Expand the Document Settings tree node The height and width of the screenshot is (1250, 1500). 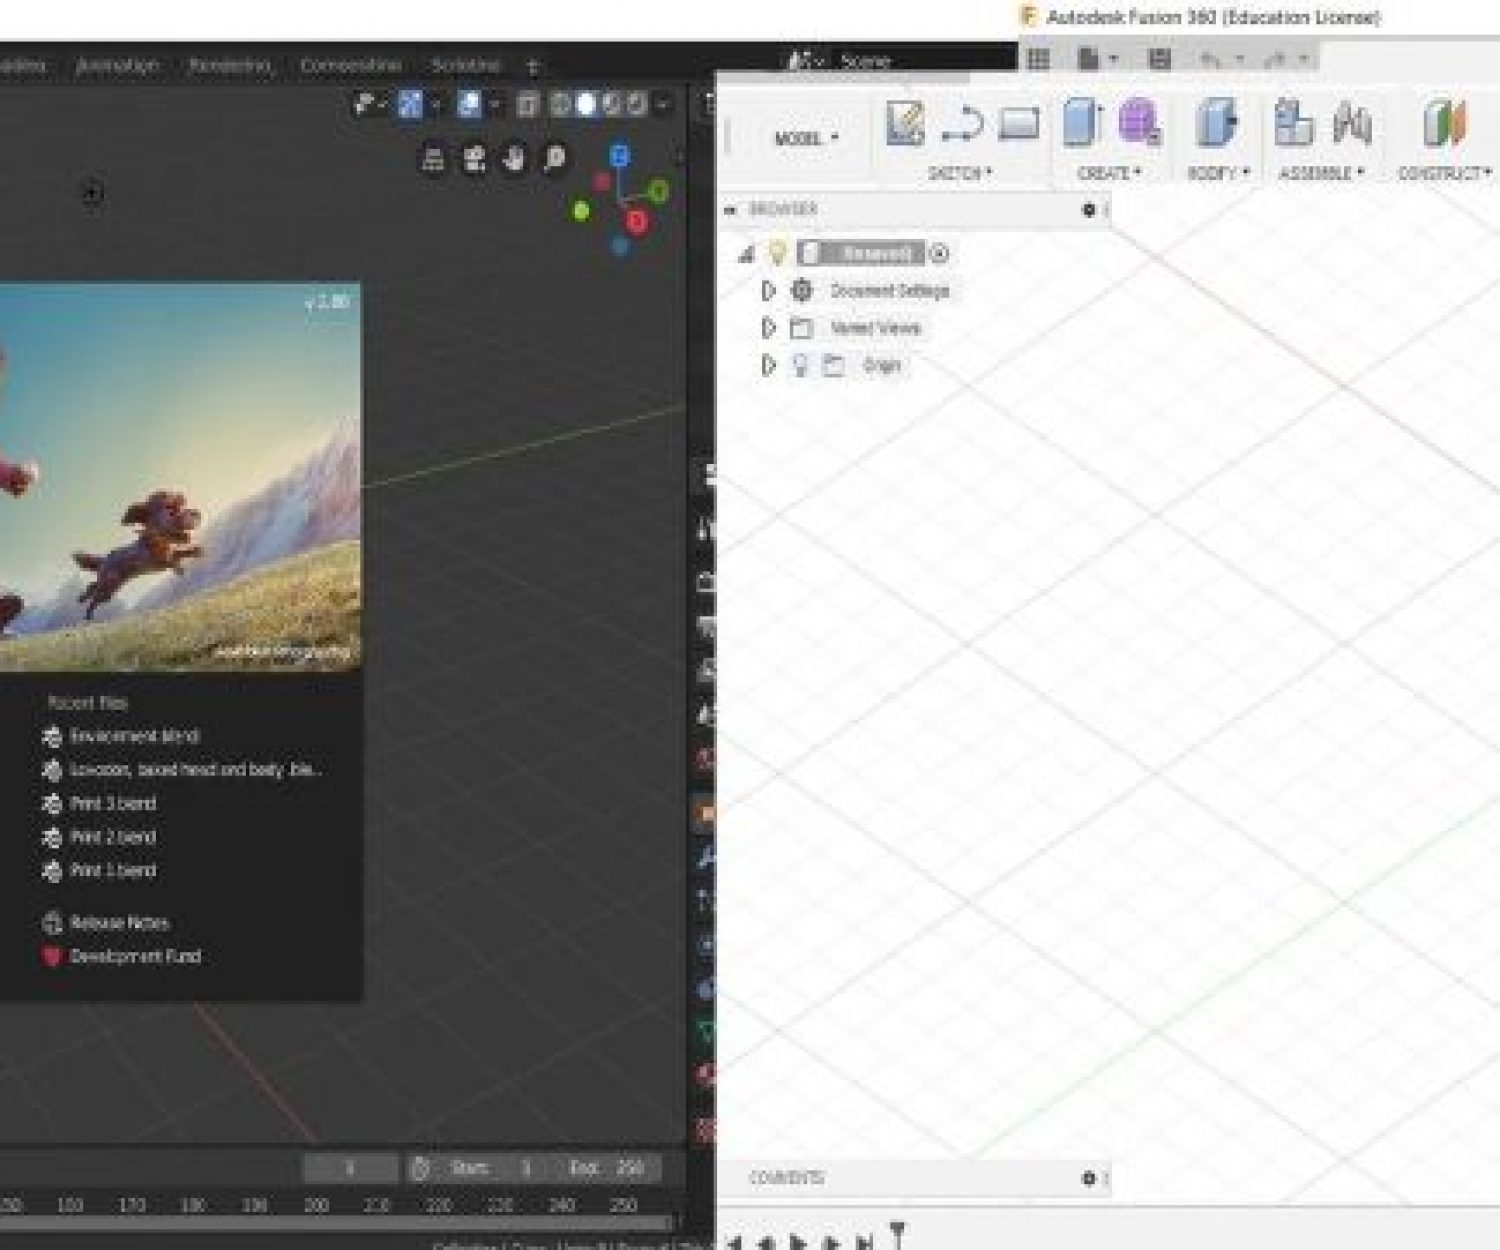(768, 291)
